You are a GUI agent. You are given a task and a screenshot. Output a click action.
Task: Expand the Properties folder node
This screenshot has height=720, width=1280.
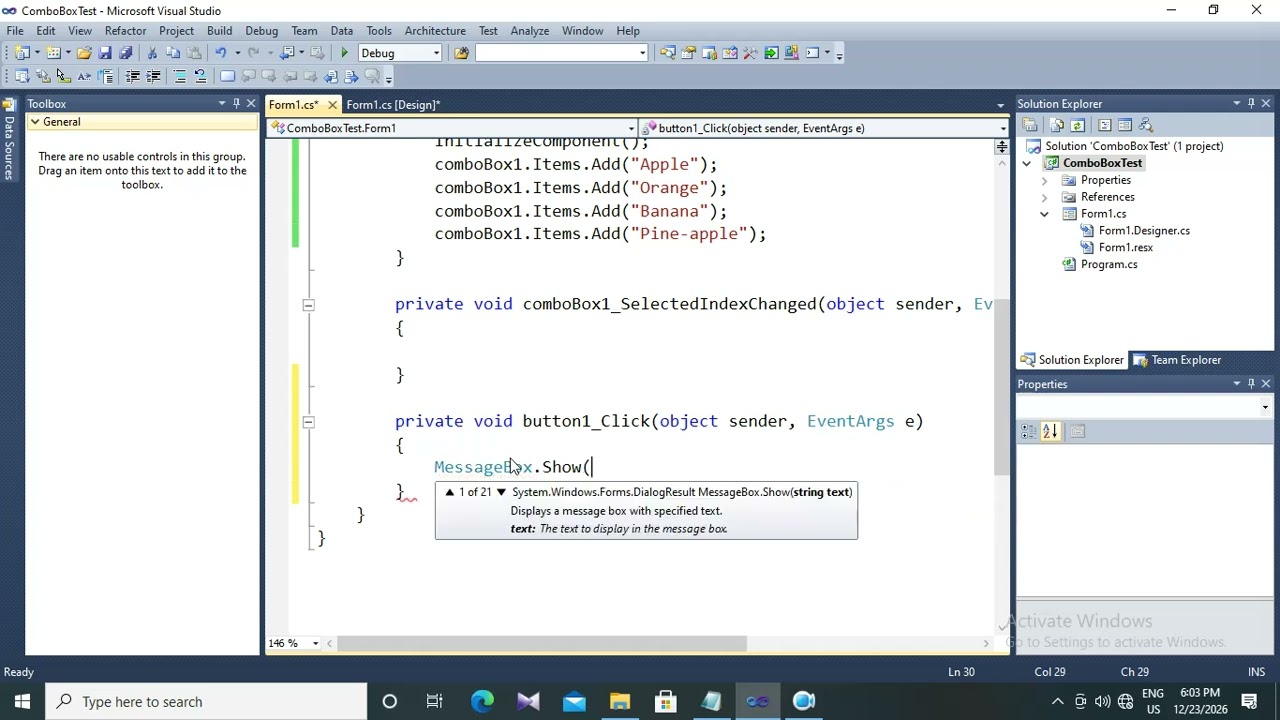pyautogui.click(x=1045, y=180)
